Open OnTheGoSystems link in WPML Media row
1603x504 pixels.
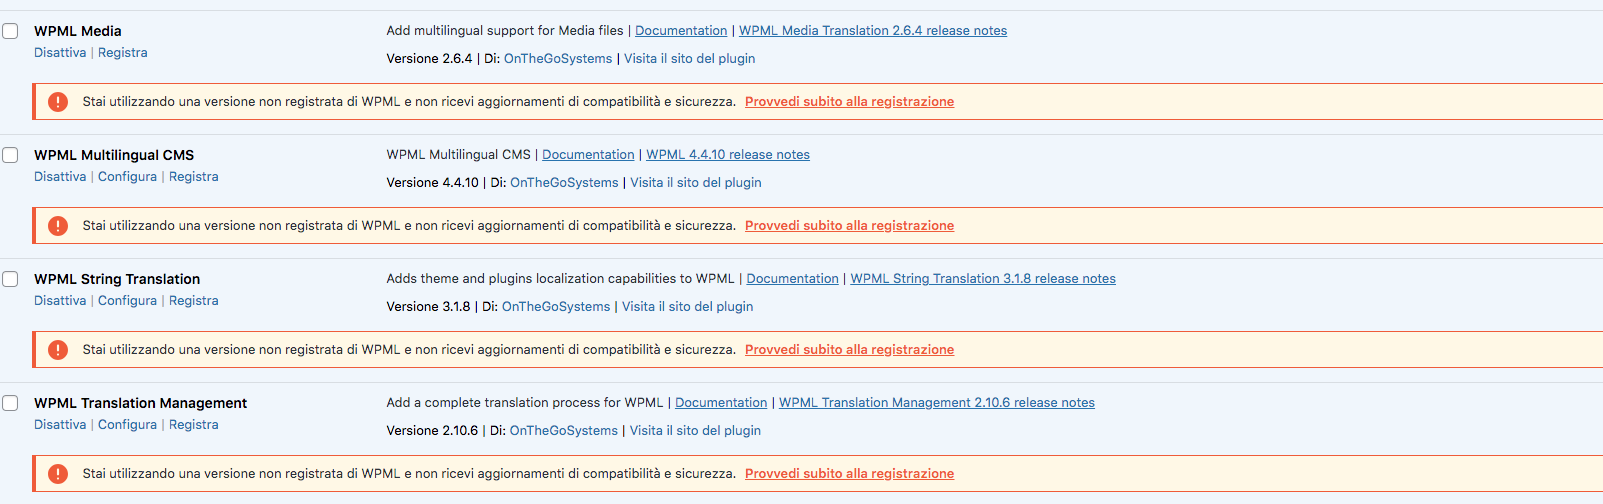coord(558,59)
